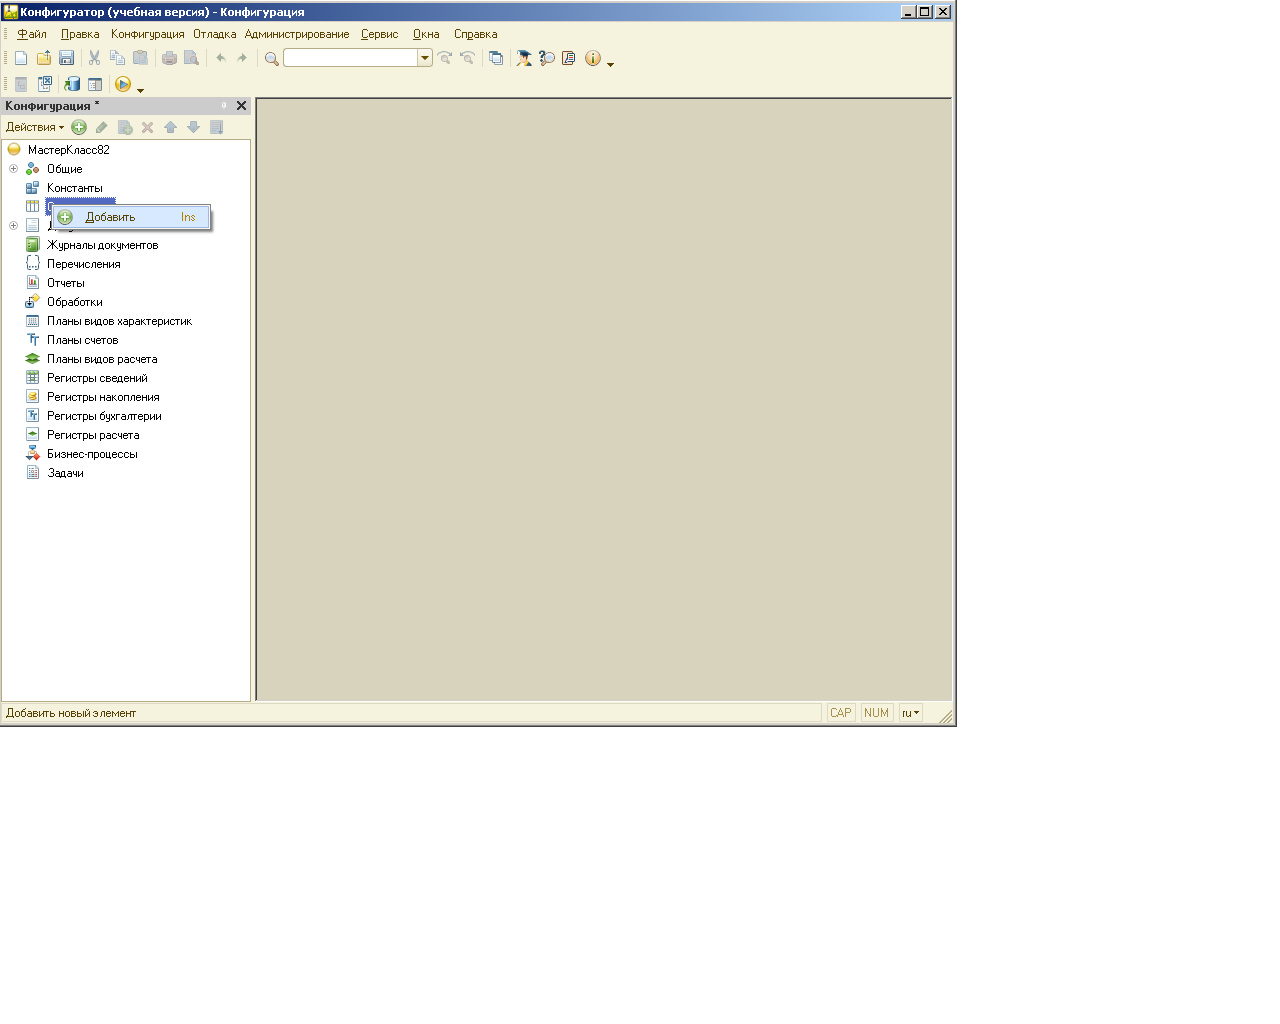The width and height of the screenshot is (1280, 1024).
Task: Select Планы видов характеристик in the tree
Action: coord(119,321)
